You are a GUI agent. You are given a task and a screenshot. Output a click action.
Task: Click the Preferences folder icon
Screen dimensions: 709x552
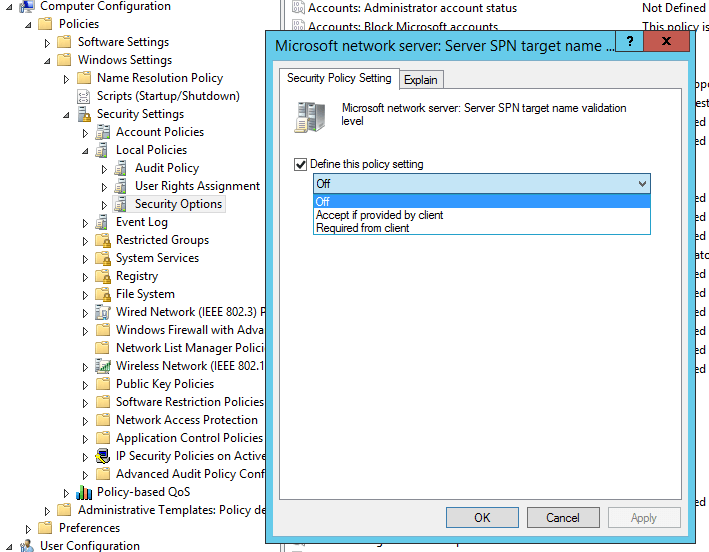pyautogui.click(x=45, y=528)
